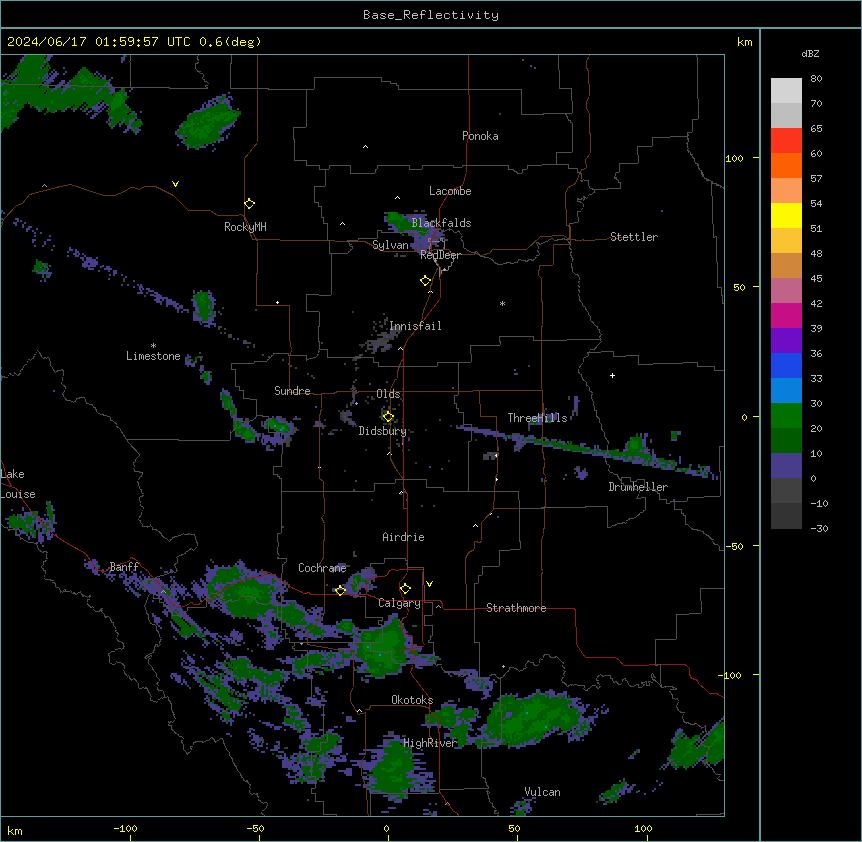Viewport: 862px width, 842px height.
Task: Click the Vulcan label
Action: (x=542, y=792)
